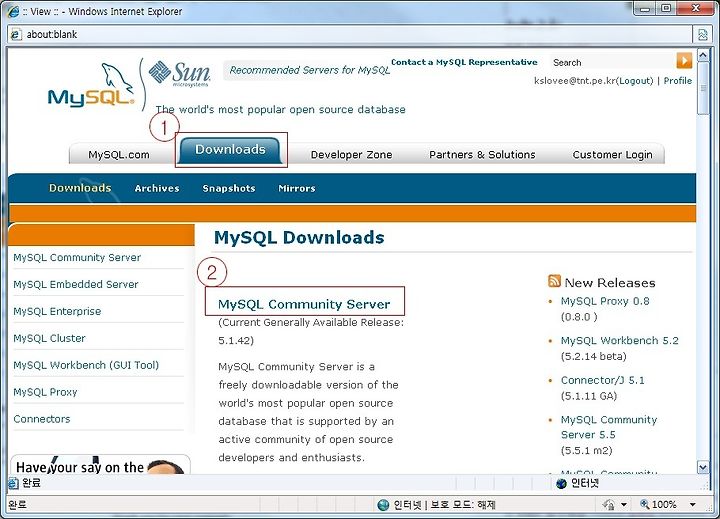Viewport: 720px width, 519px height.
Task: Click the zoom magnifier icon in status bar
Action: coord(645,504)
